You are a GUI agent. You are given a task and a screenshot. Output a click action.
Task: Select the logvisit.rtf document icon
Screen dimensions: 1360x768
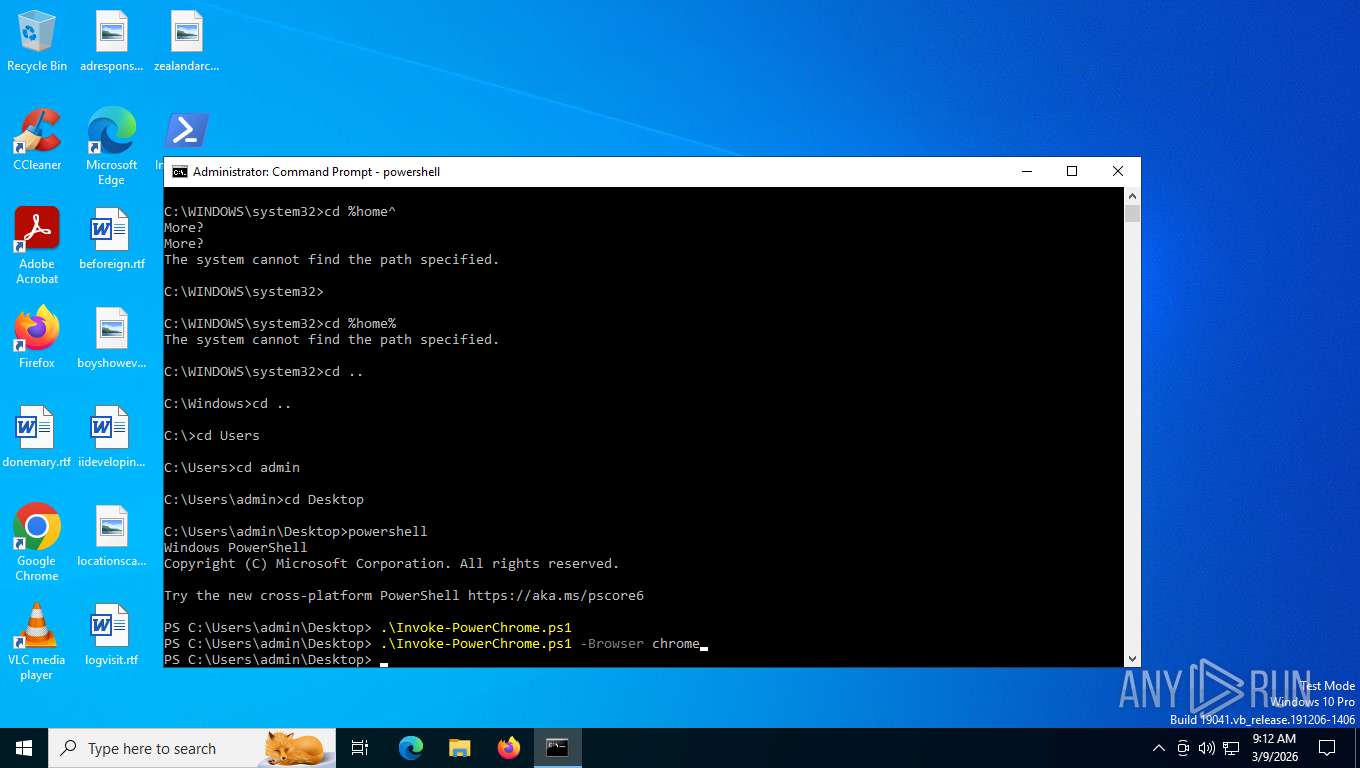[x=111, y=635]
